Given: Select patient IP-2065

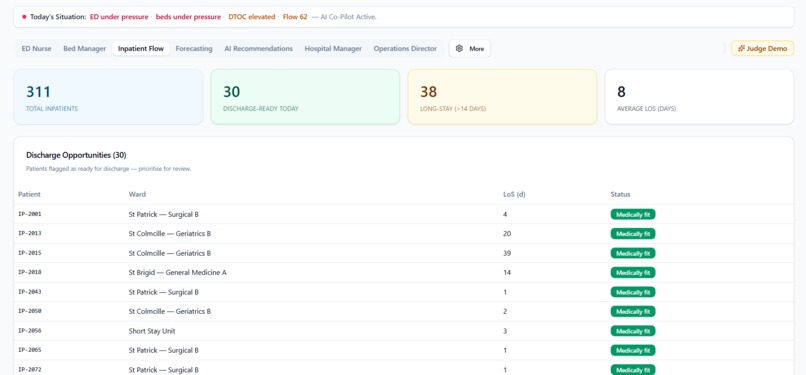Looking at the screenshot, I should click(30, 350).
